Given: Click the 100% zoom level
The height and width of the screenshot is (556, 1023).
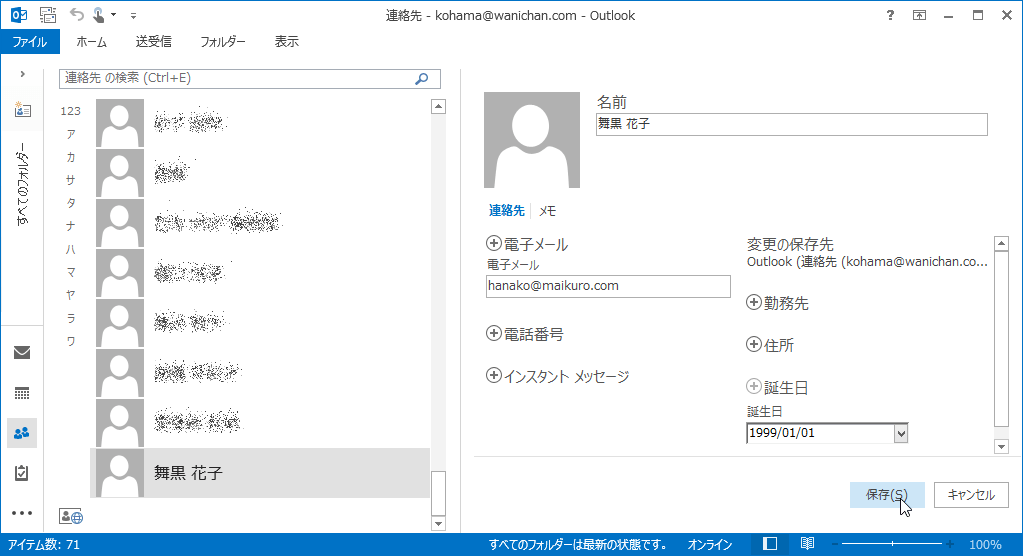Looking at the screenshot, I should 985,544.
